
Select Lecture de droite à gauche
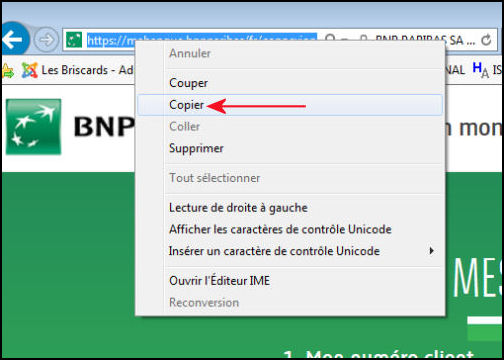click(289, 208)
